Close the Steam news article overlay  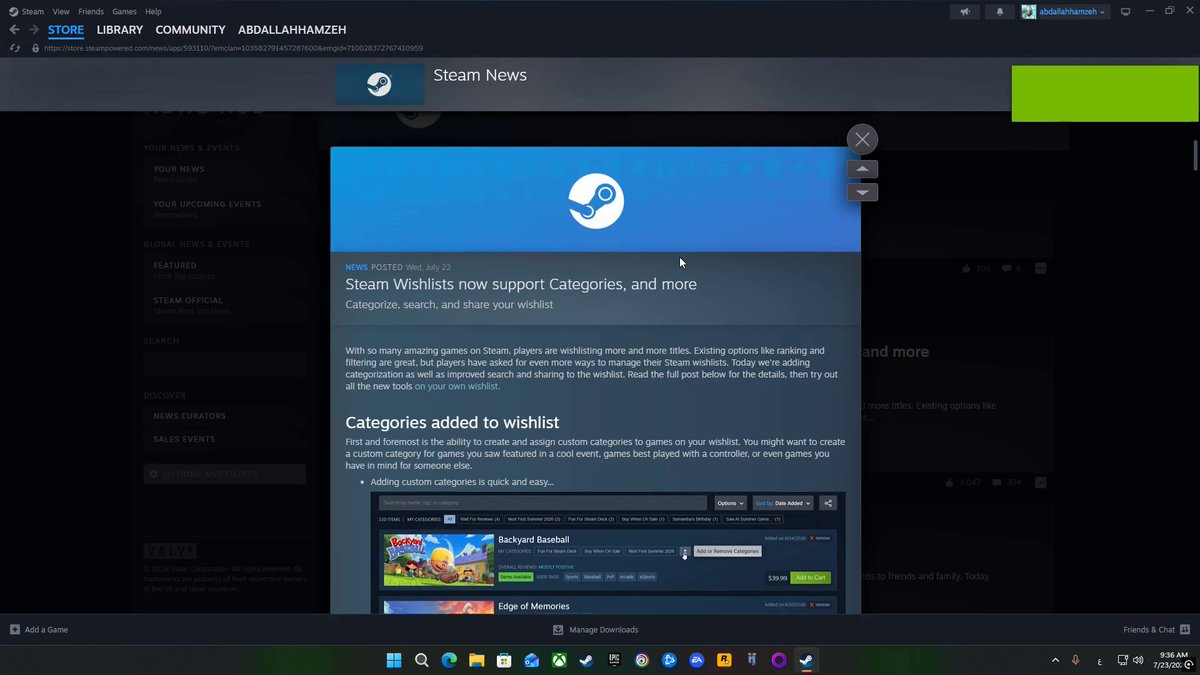pos(862,139)
